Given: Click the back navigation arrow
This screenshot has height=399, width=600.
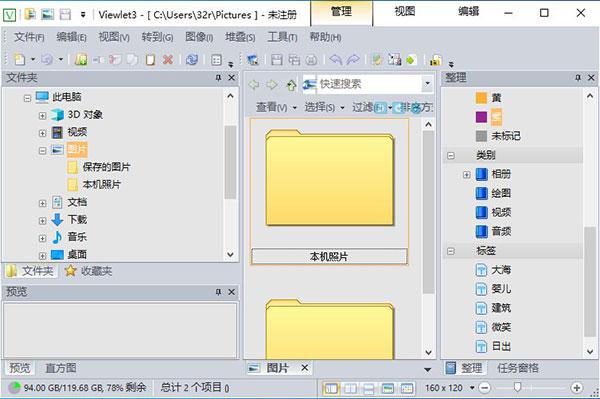Looking at the screenshot, I should pyautogui.click(x=254, y=85).
